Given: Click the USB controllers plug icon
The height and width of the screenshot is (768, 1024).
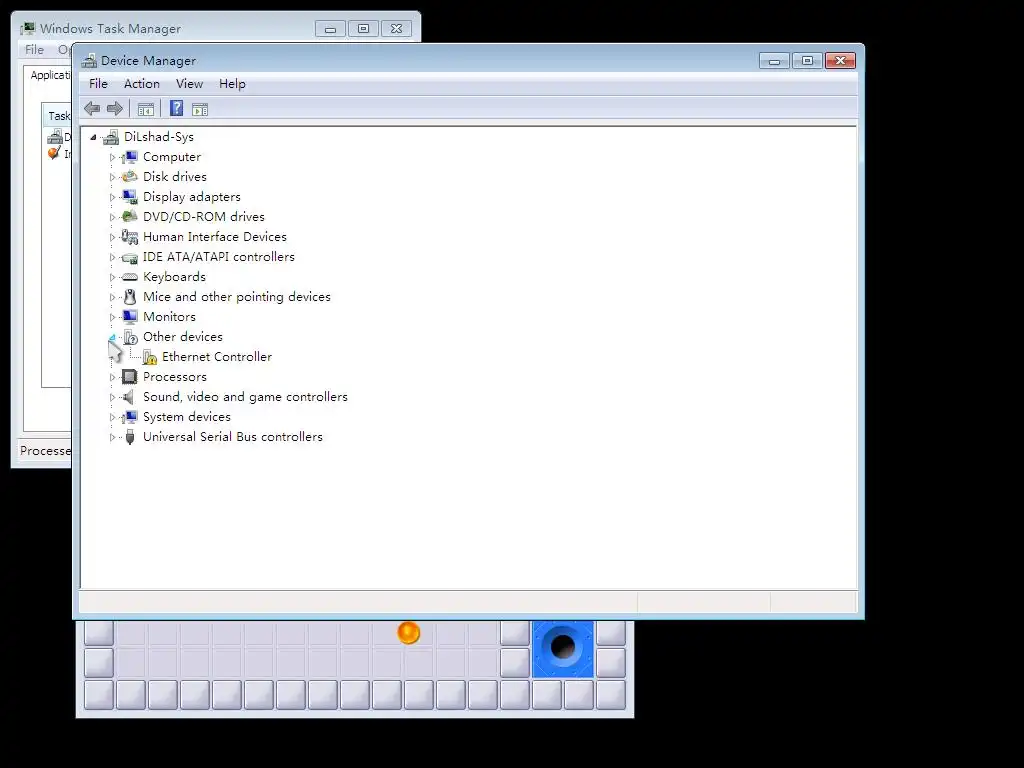Looking at the screenshot, I should (130, 437).
